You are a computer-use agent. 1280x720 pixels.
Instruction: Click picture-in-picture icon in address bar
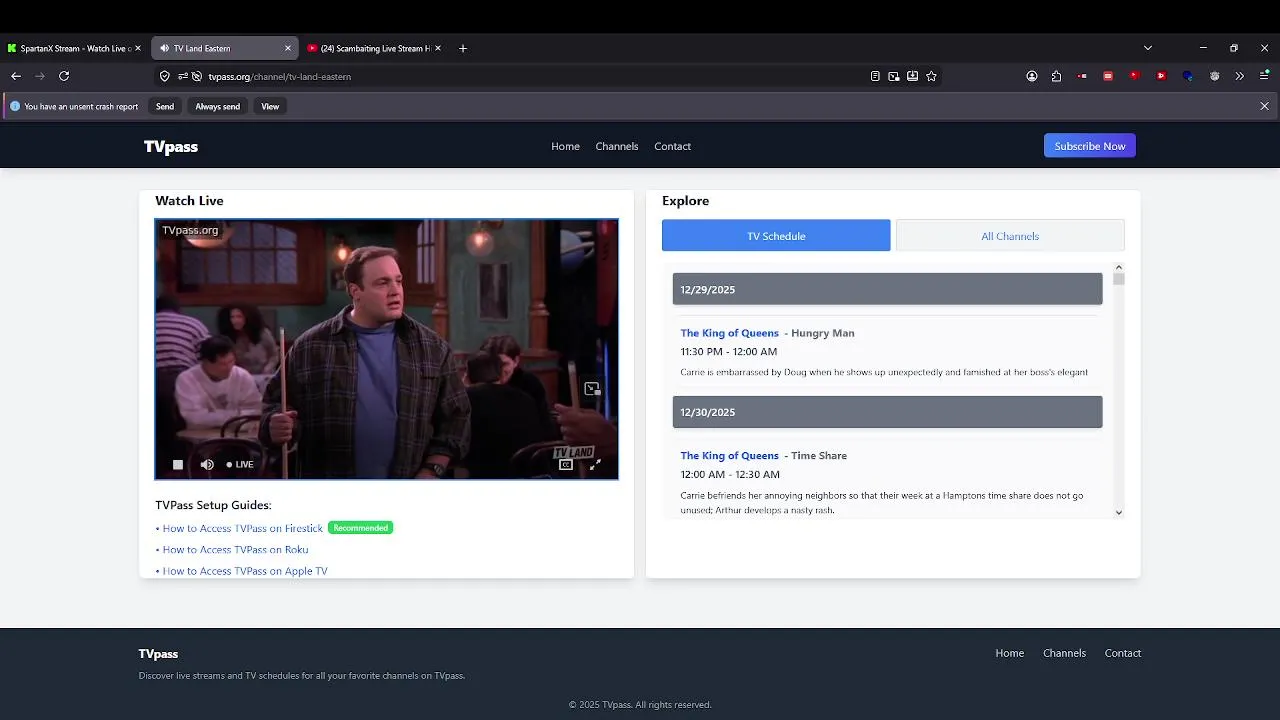click(894, 76)
